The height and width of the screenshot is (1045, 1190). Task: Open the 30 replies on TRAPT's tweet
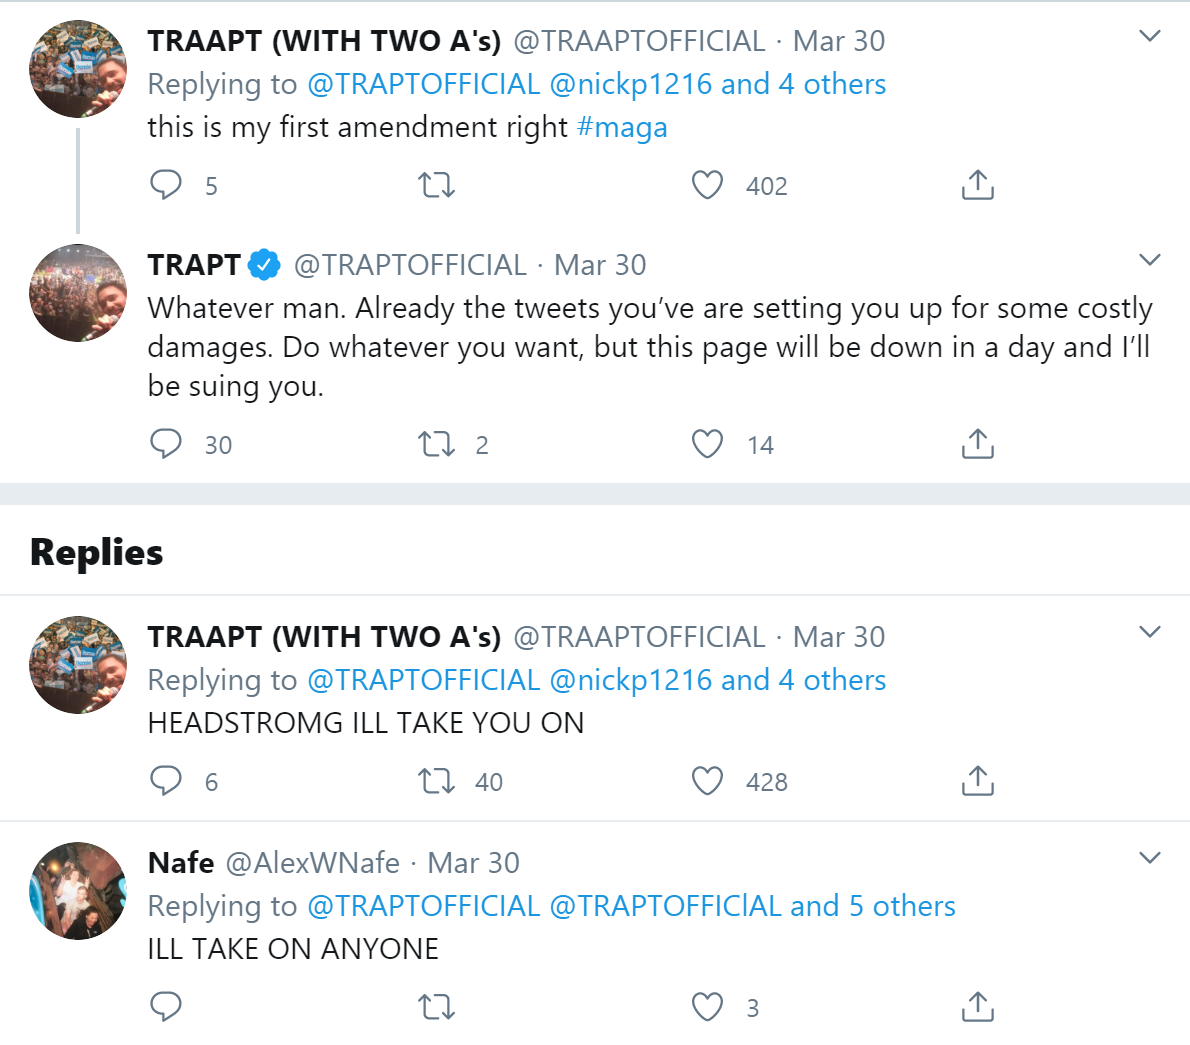(x=190, y=444)
